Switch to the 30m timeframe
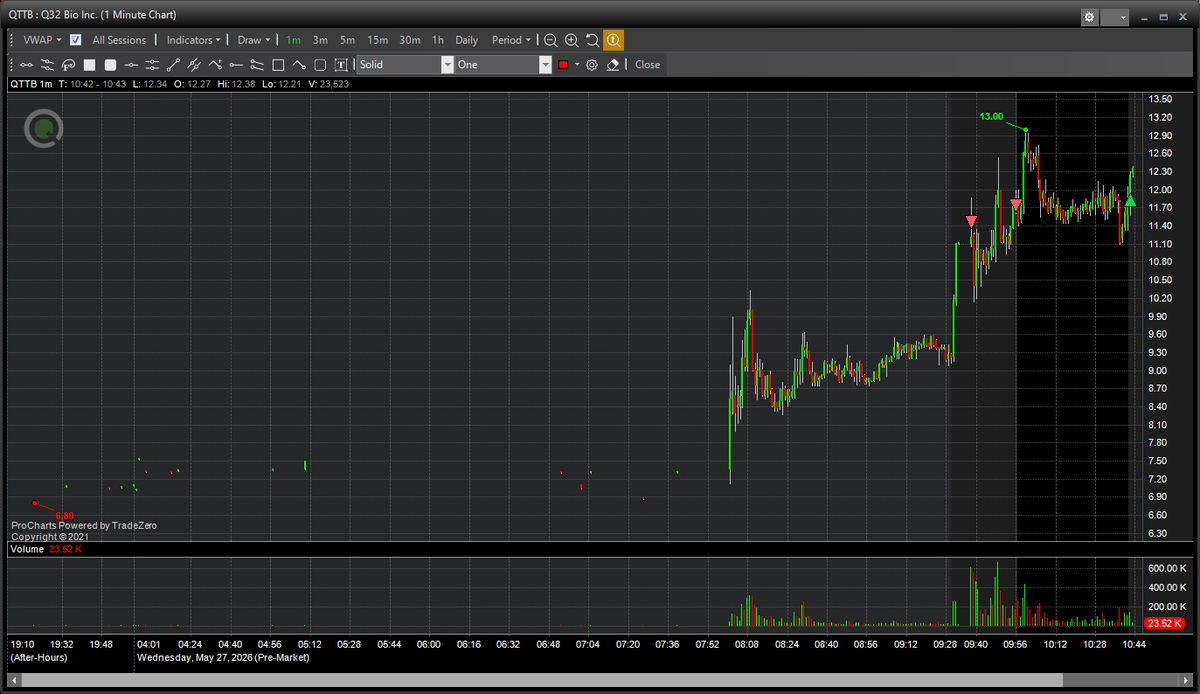Viewport: 1200px width, 694px height. (x=410, y=40)
